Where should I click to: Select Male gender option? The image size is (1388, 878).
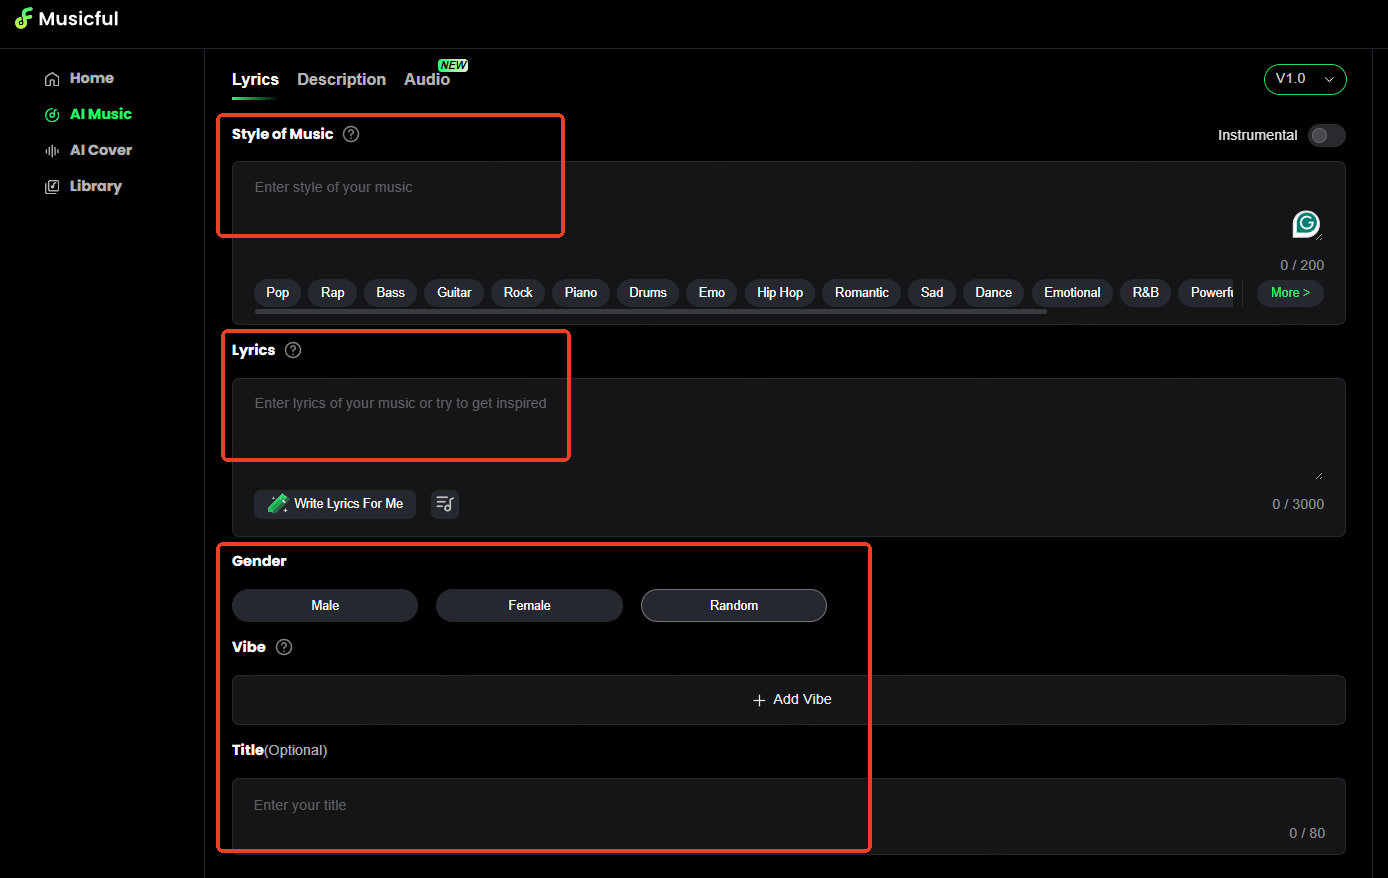[325, 605]
